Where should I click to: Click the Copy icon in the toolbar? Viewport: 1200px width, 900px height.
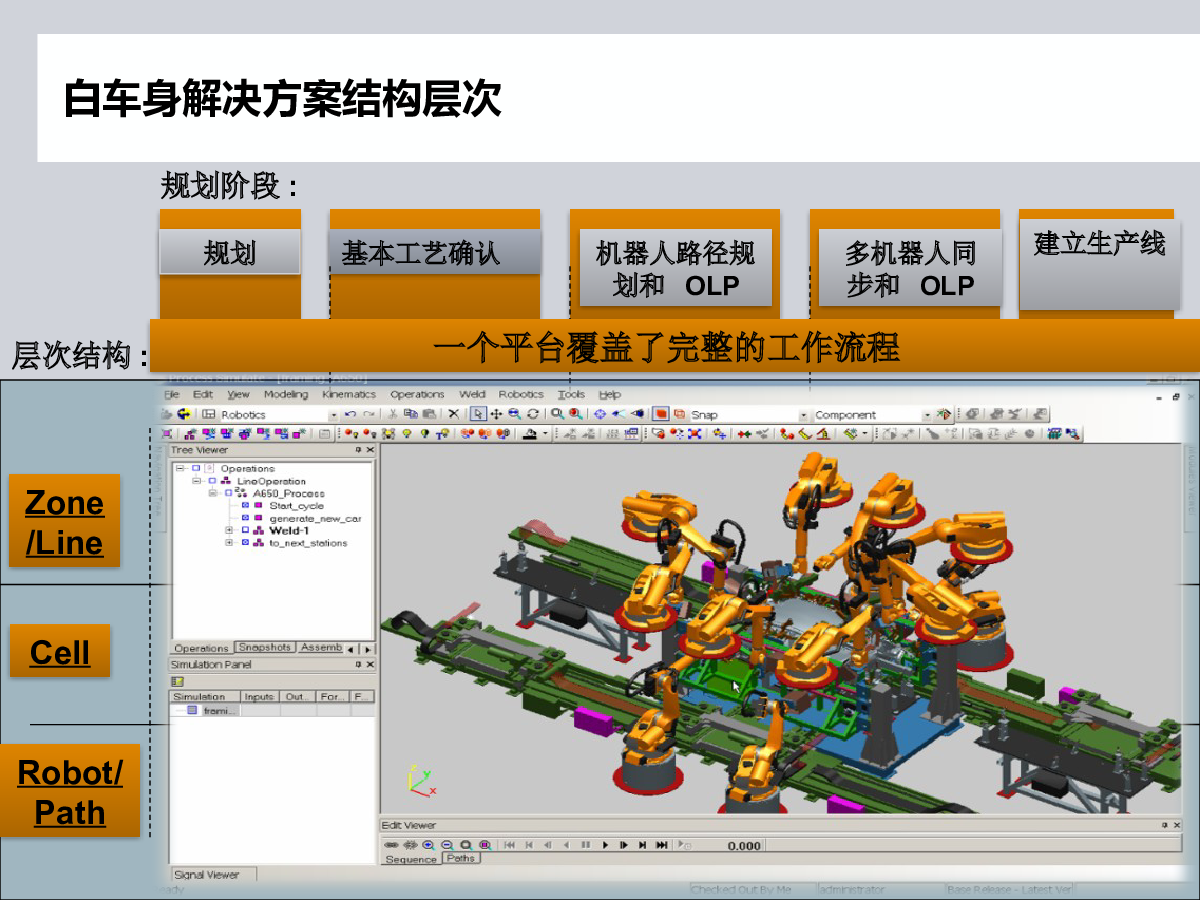coord(411,414)
